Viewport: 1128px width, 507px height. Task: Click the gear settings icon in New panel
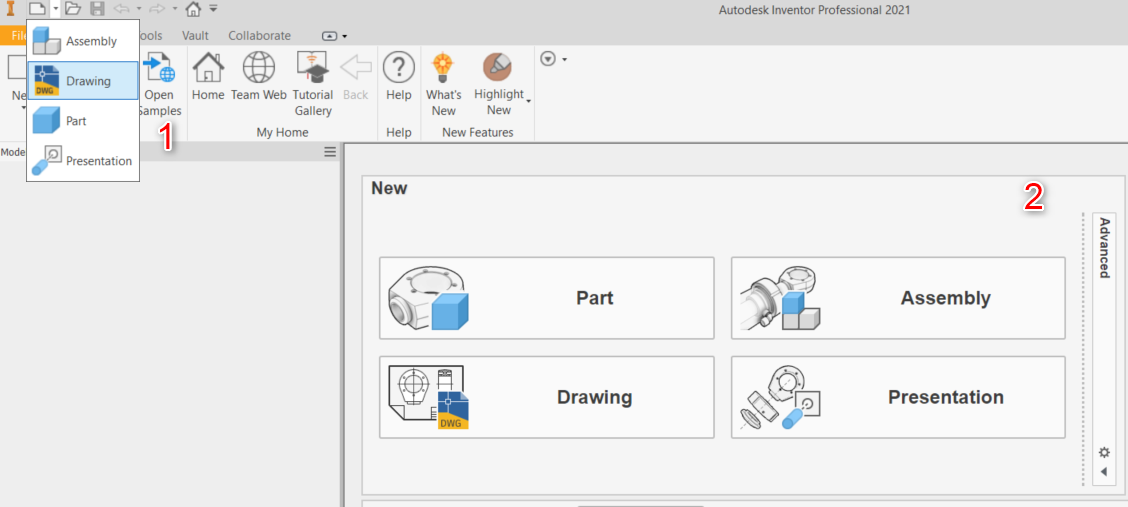[x=1104, y=452]
